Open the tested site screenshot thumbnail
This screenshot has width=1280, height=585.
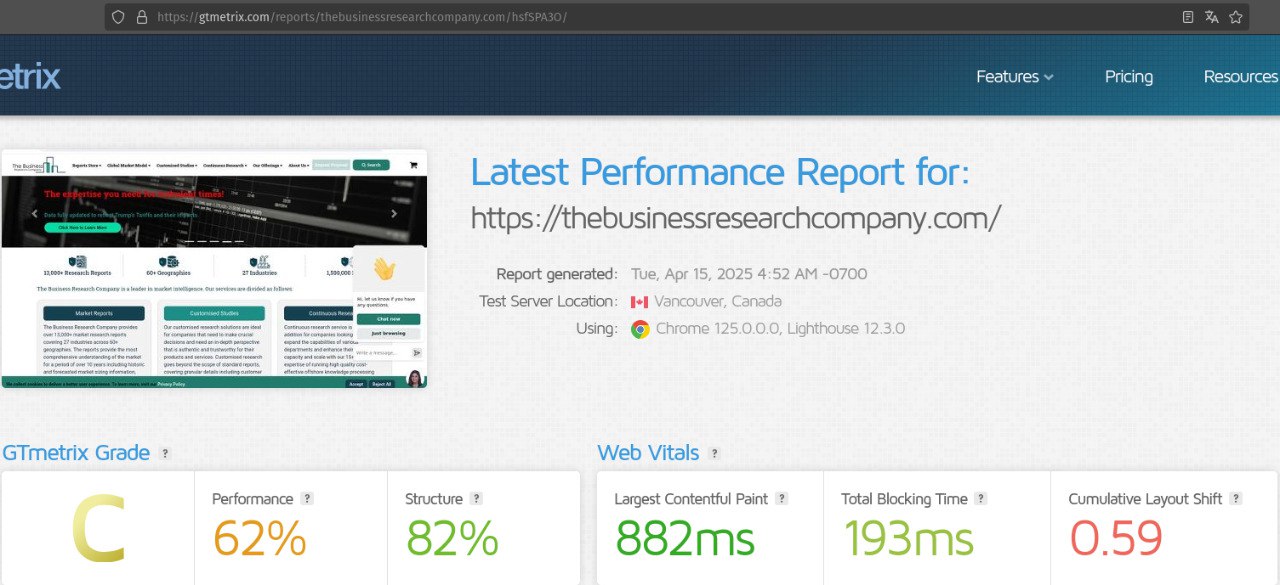point(214,269)
